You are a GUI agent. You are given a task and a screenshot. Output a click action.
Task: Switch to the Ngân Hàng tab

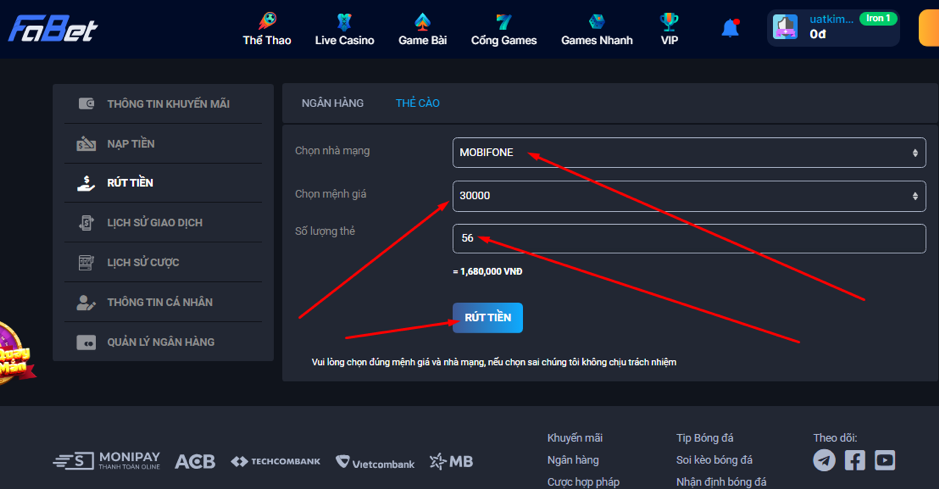(332, 103)
